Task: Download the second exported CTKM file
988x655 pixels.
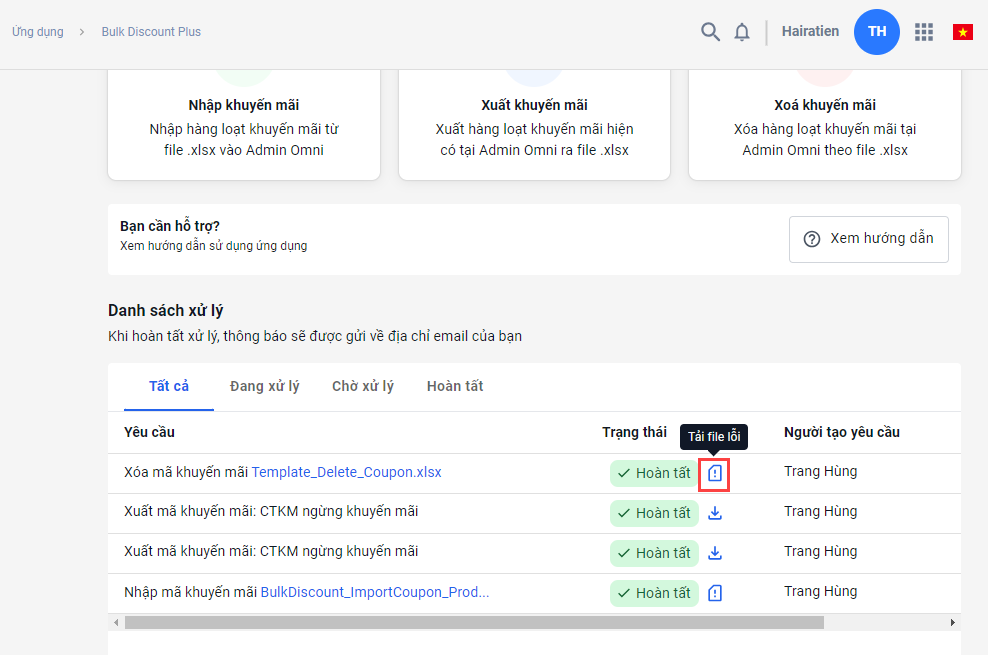Action: click(715, 553)
